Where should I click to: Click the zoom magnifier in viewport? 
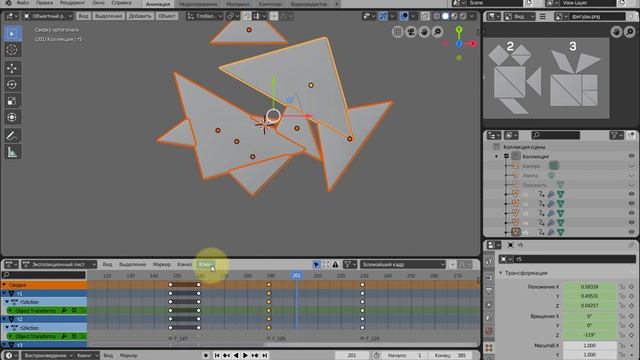[x=437, y=32]
